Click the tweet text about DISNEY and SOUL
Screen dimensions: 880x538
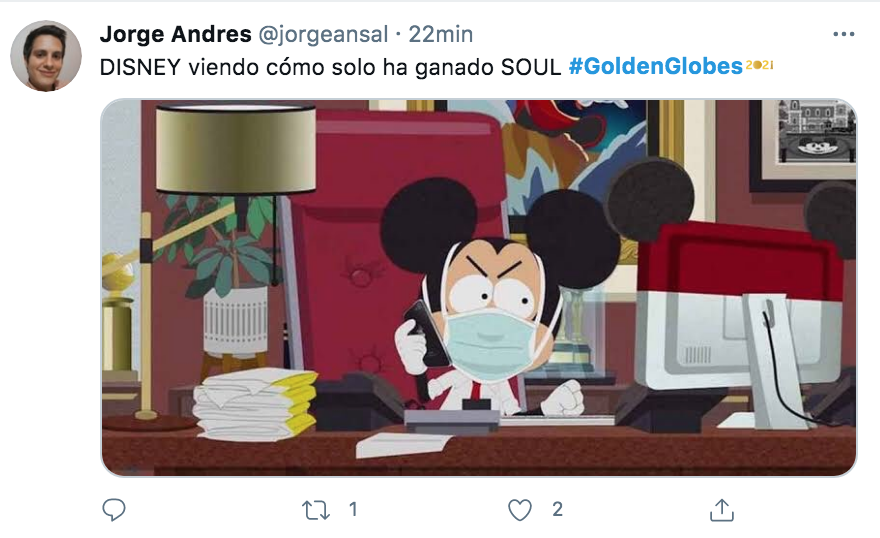(x=331, y=67)
